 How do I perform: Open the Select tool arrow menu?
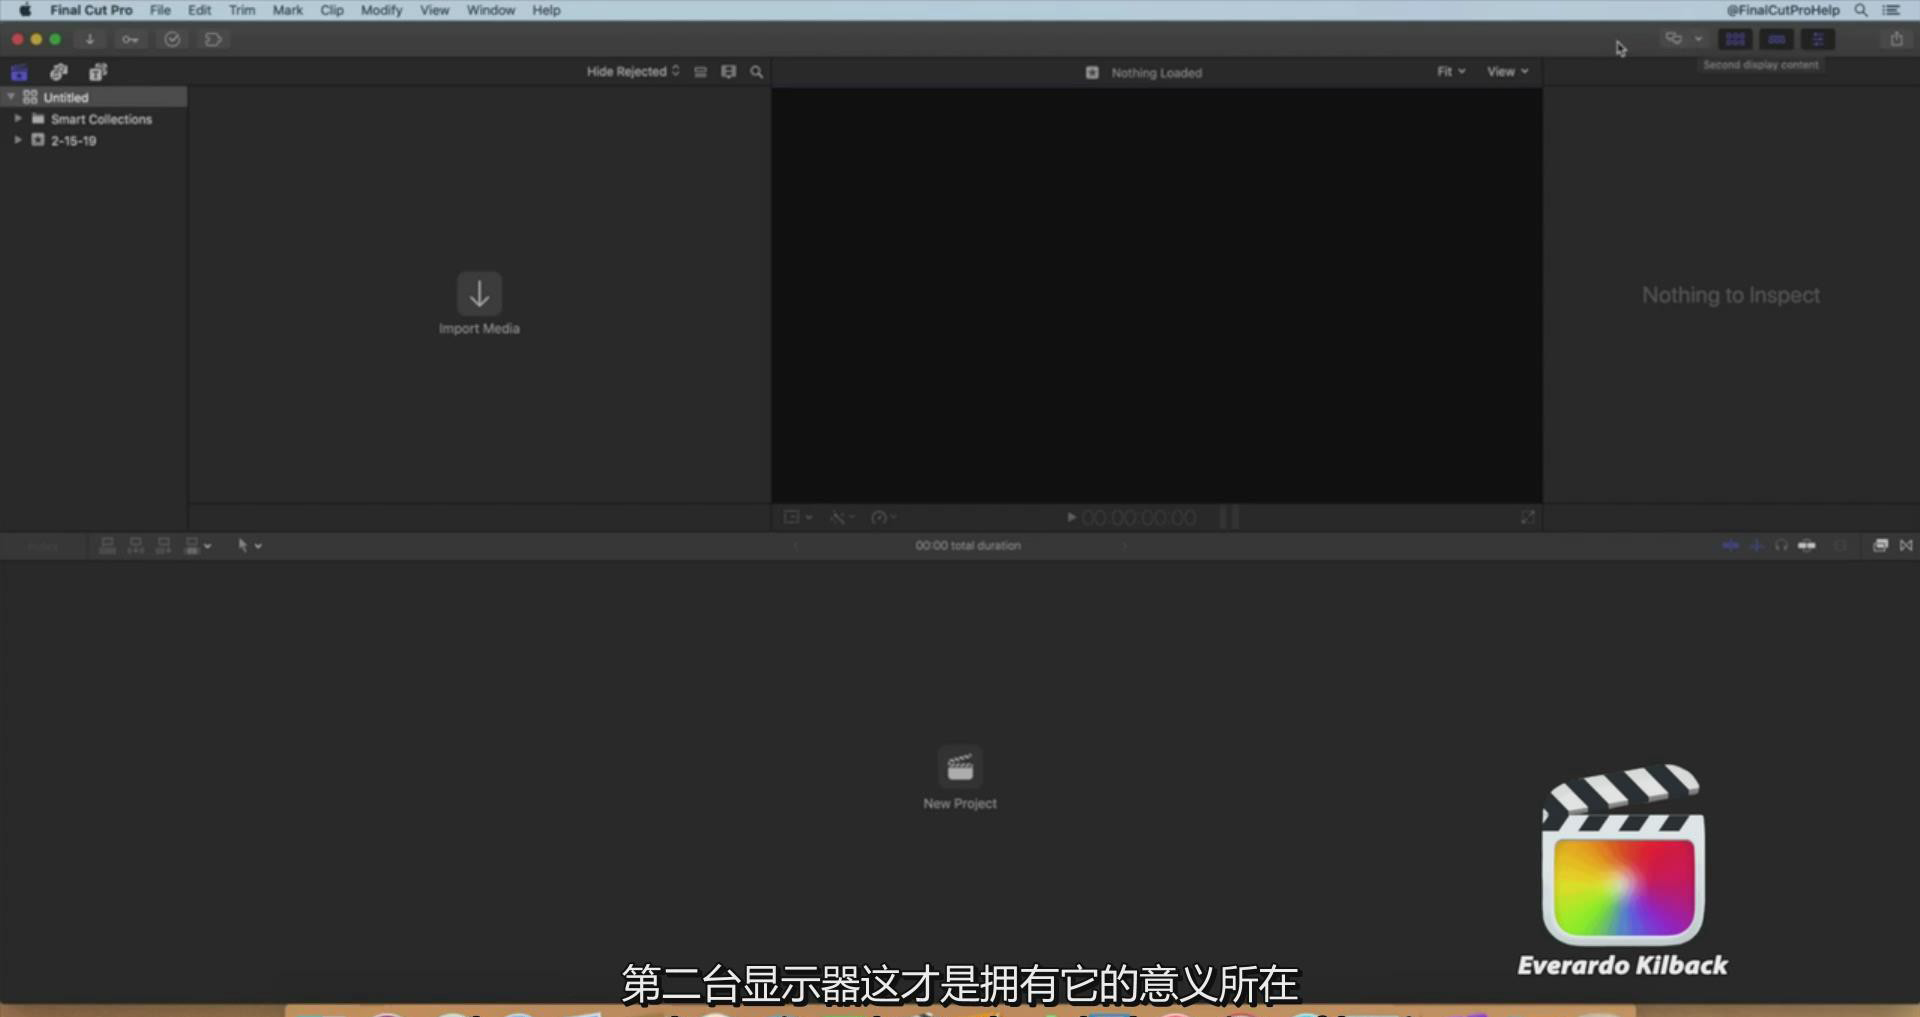[249, 545]
